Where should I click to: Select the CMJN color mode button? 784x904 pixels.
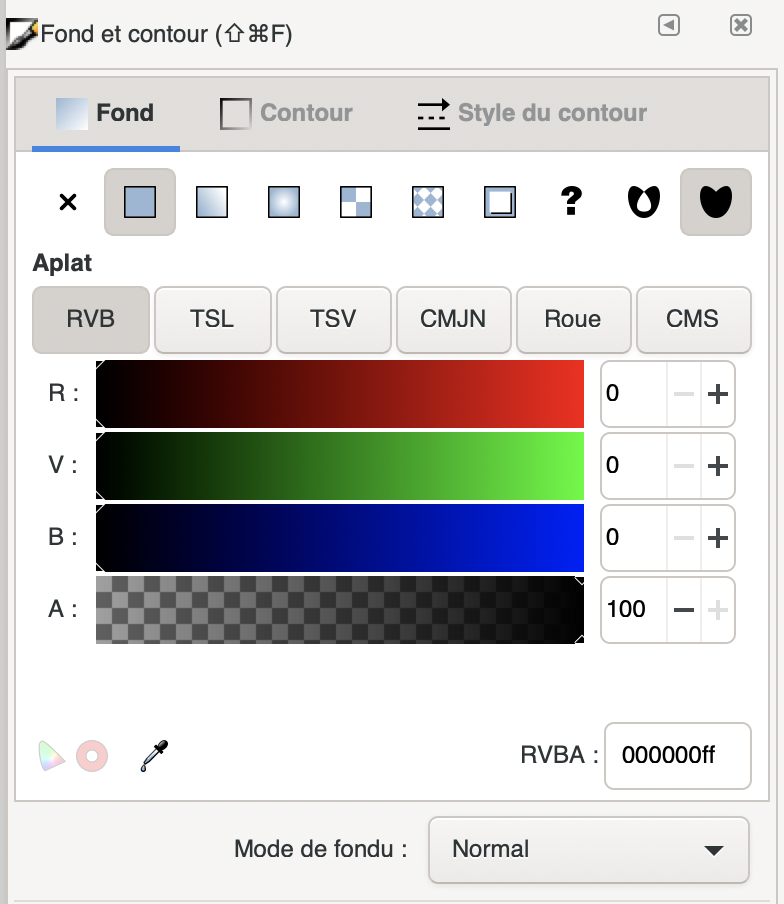453,320
